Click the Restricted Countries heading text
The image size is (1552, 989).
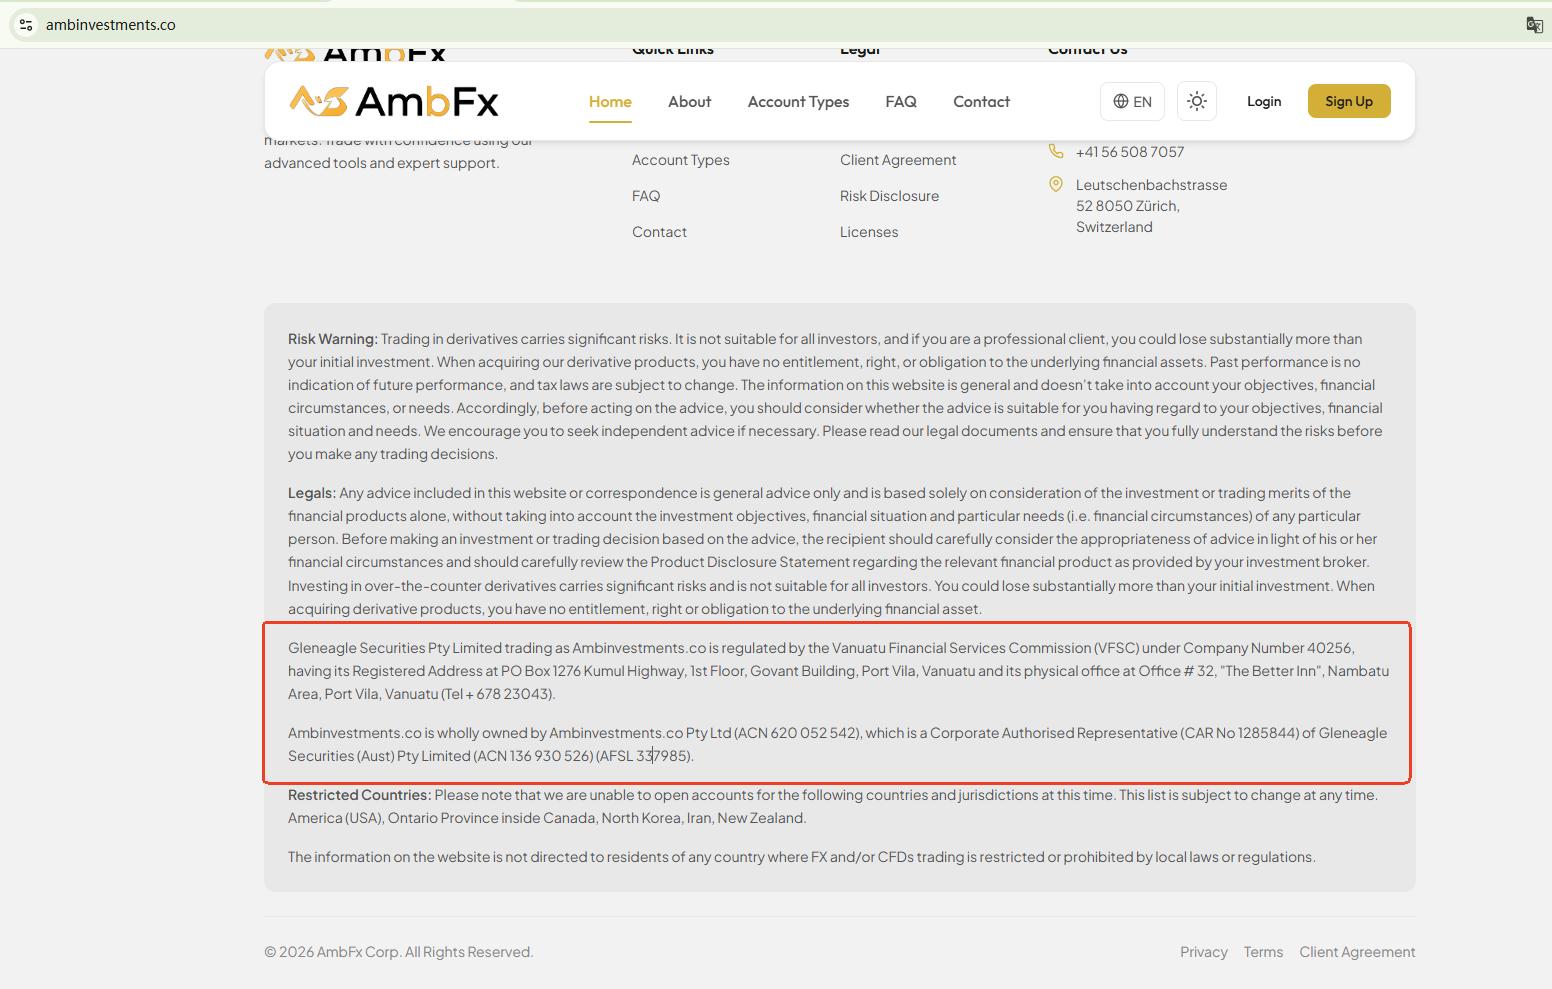[x=360, y=795]
